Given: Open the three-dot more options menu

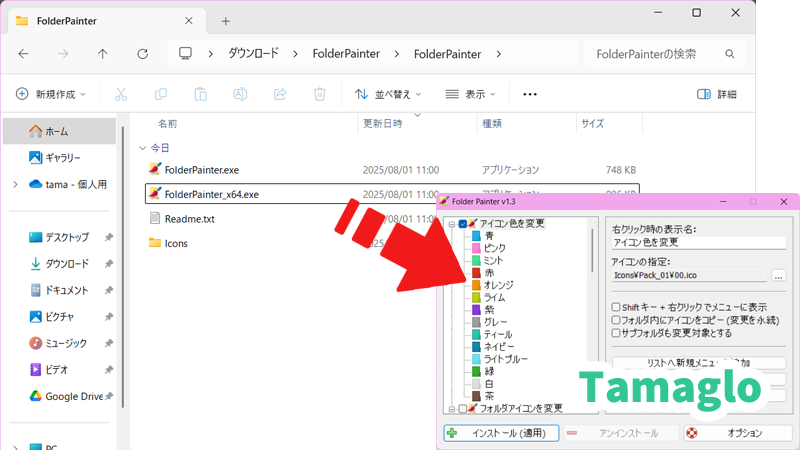Looking at the screenshot, I should 530,94.
